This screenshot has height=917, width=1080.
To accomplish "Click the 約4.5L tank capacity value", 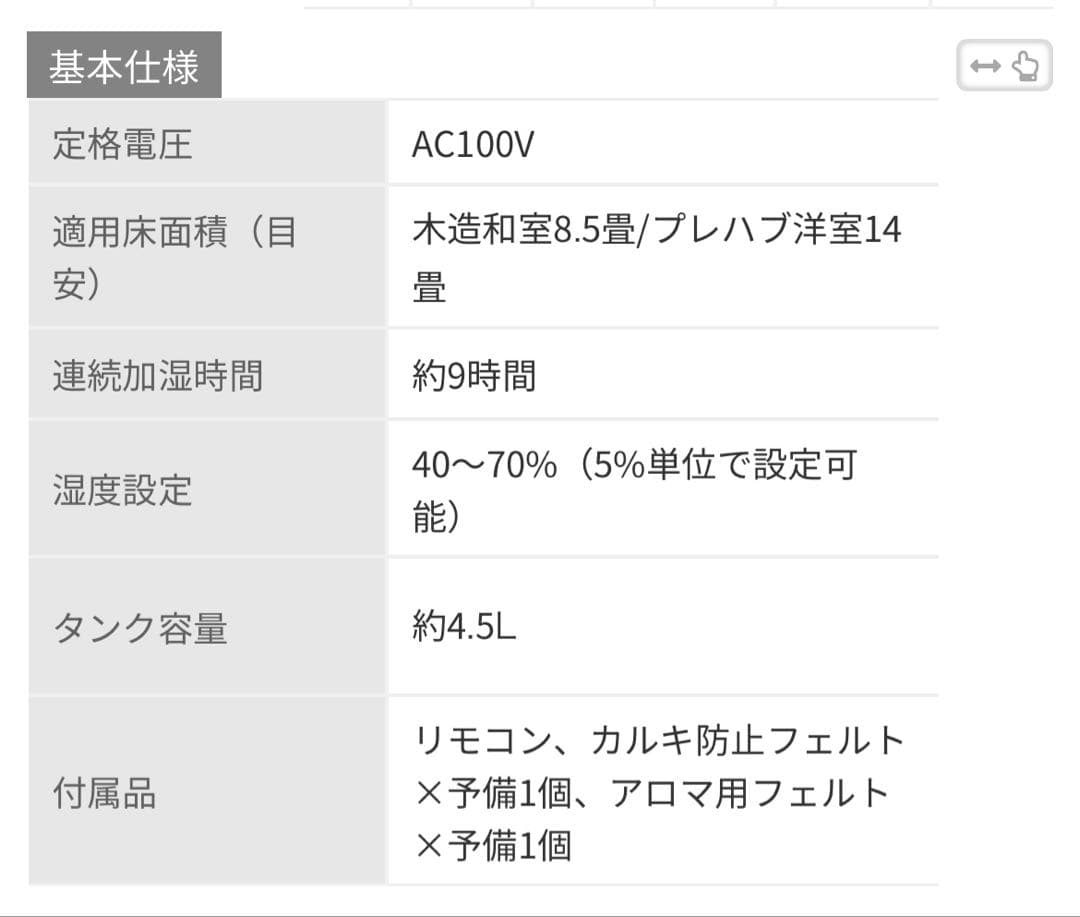I will [x=464, y=627].
